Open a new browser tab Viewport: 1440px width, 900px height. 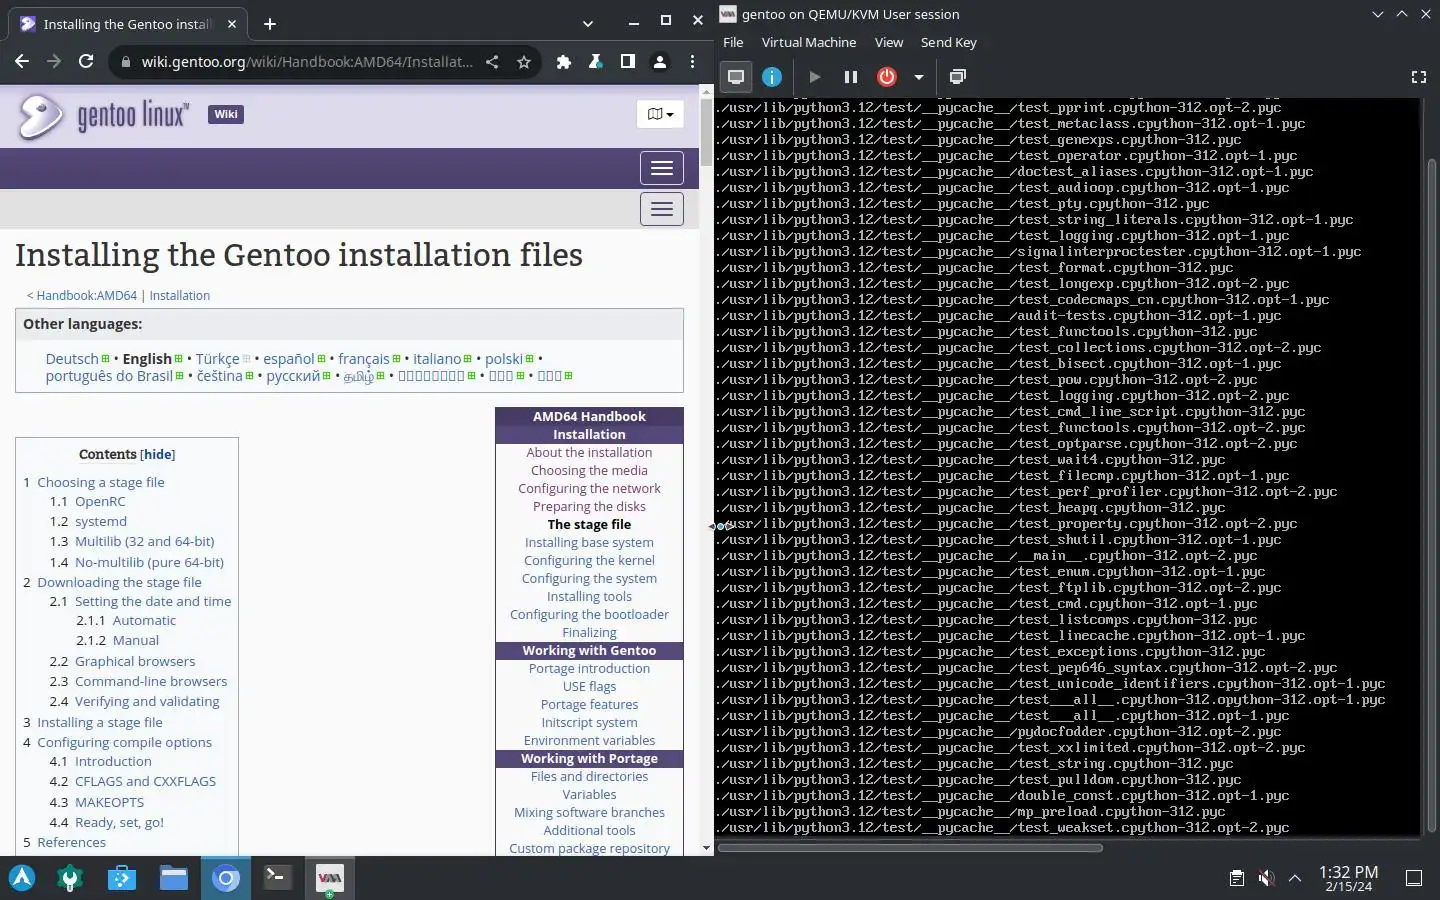coord(270,23)
